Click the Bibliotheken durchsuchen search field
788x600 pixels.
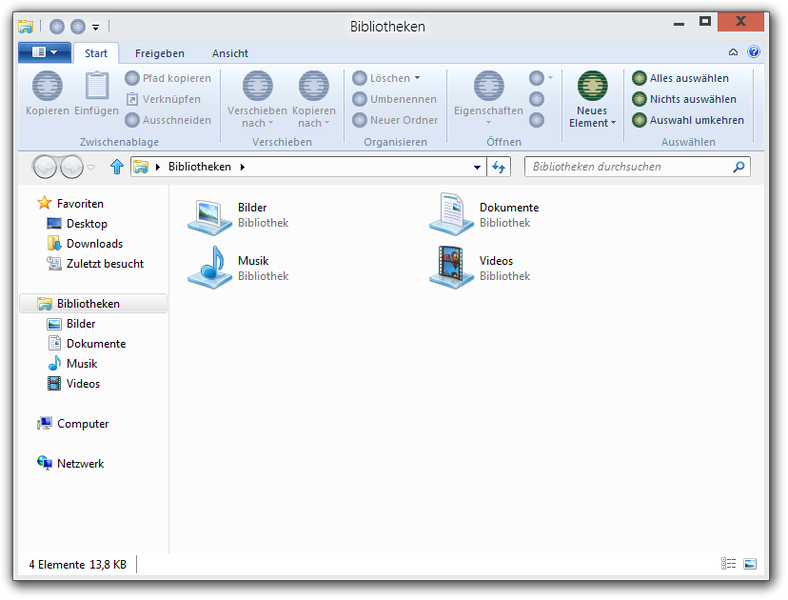point(630,167)
